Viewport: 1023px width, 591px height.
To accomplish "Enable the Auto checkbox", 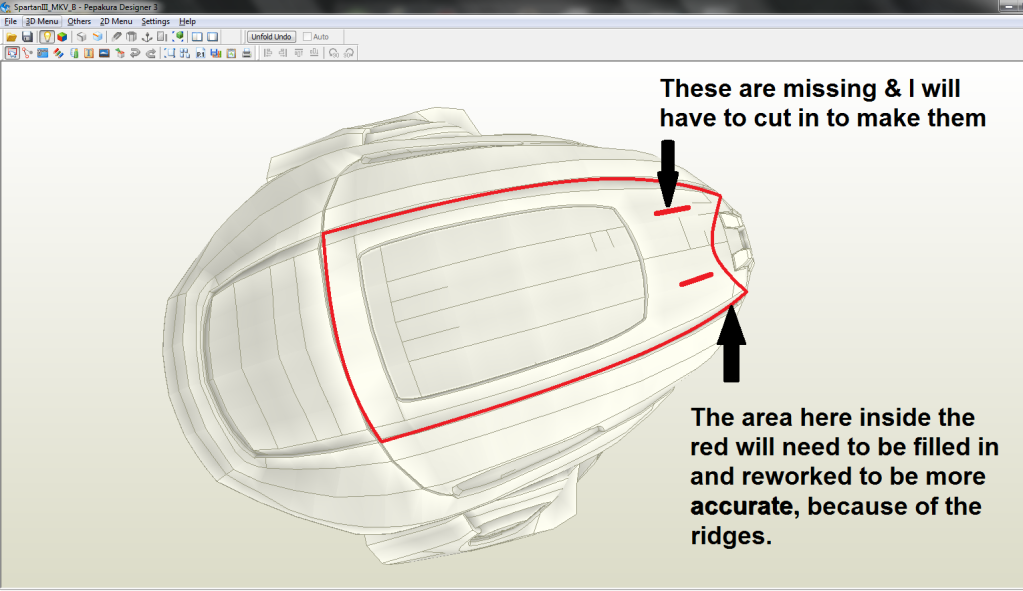I will click(307, 37).
